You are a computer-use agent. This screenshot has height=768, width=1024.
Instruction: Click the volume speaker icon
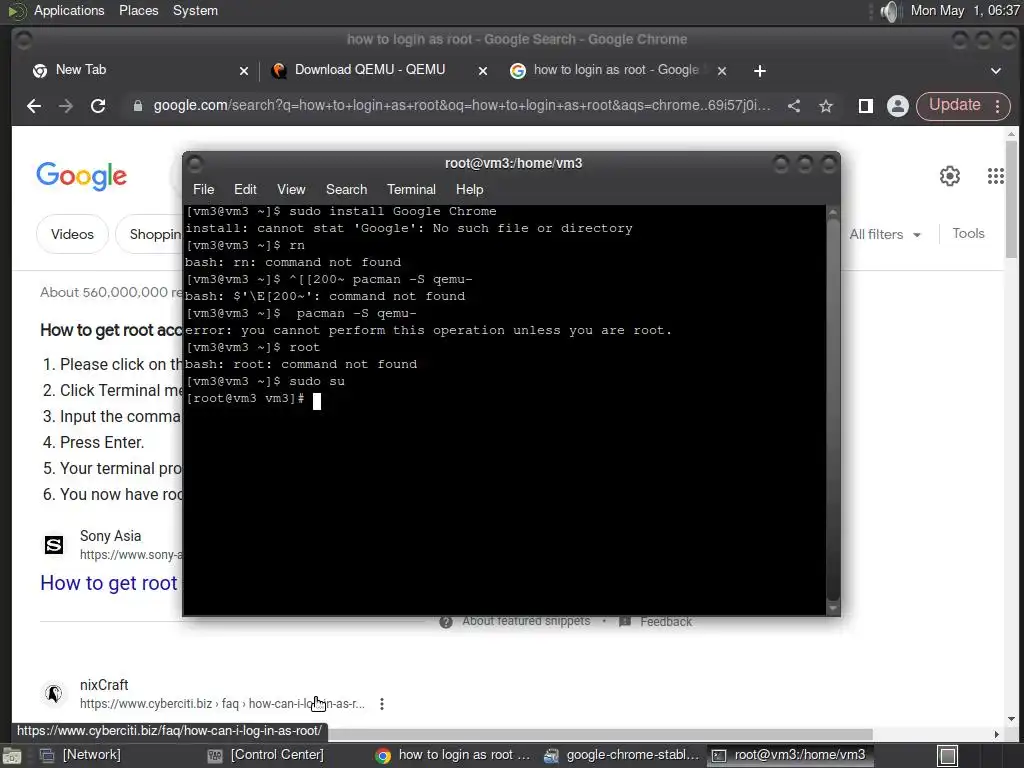889,11
